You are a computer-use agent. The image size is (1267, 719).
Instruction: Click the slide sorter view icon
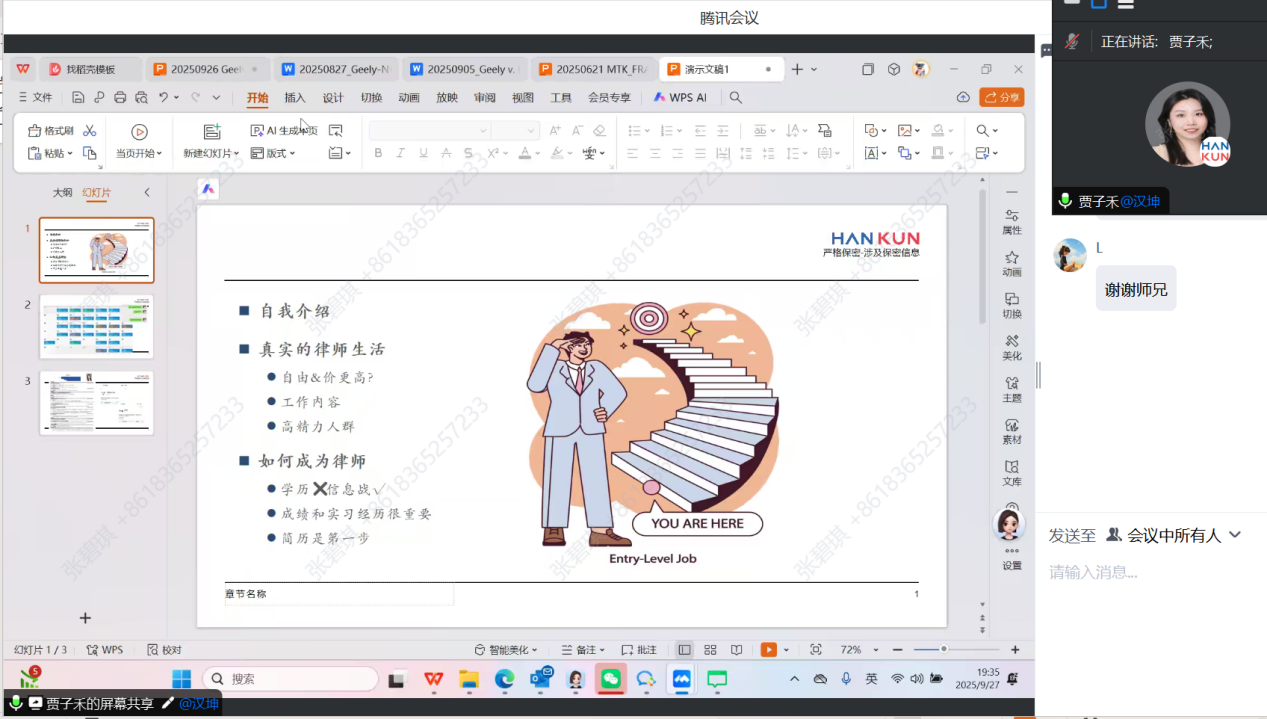[710, 650]
